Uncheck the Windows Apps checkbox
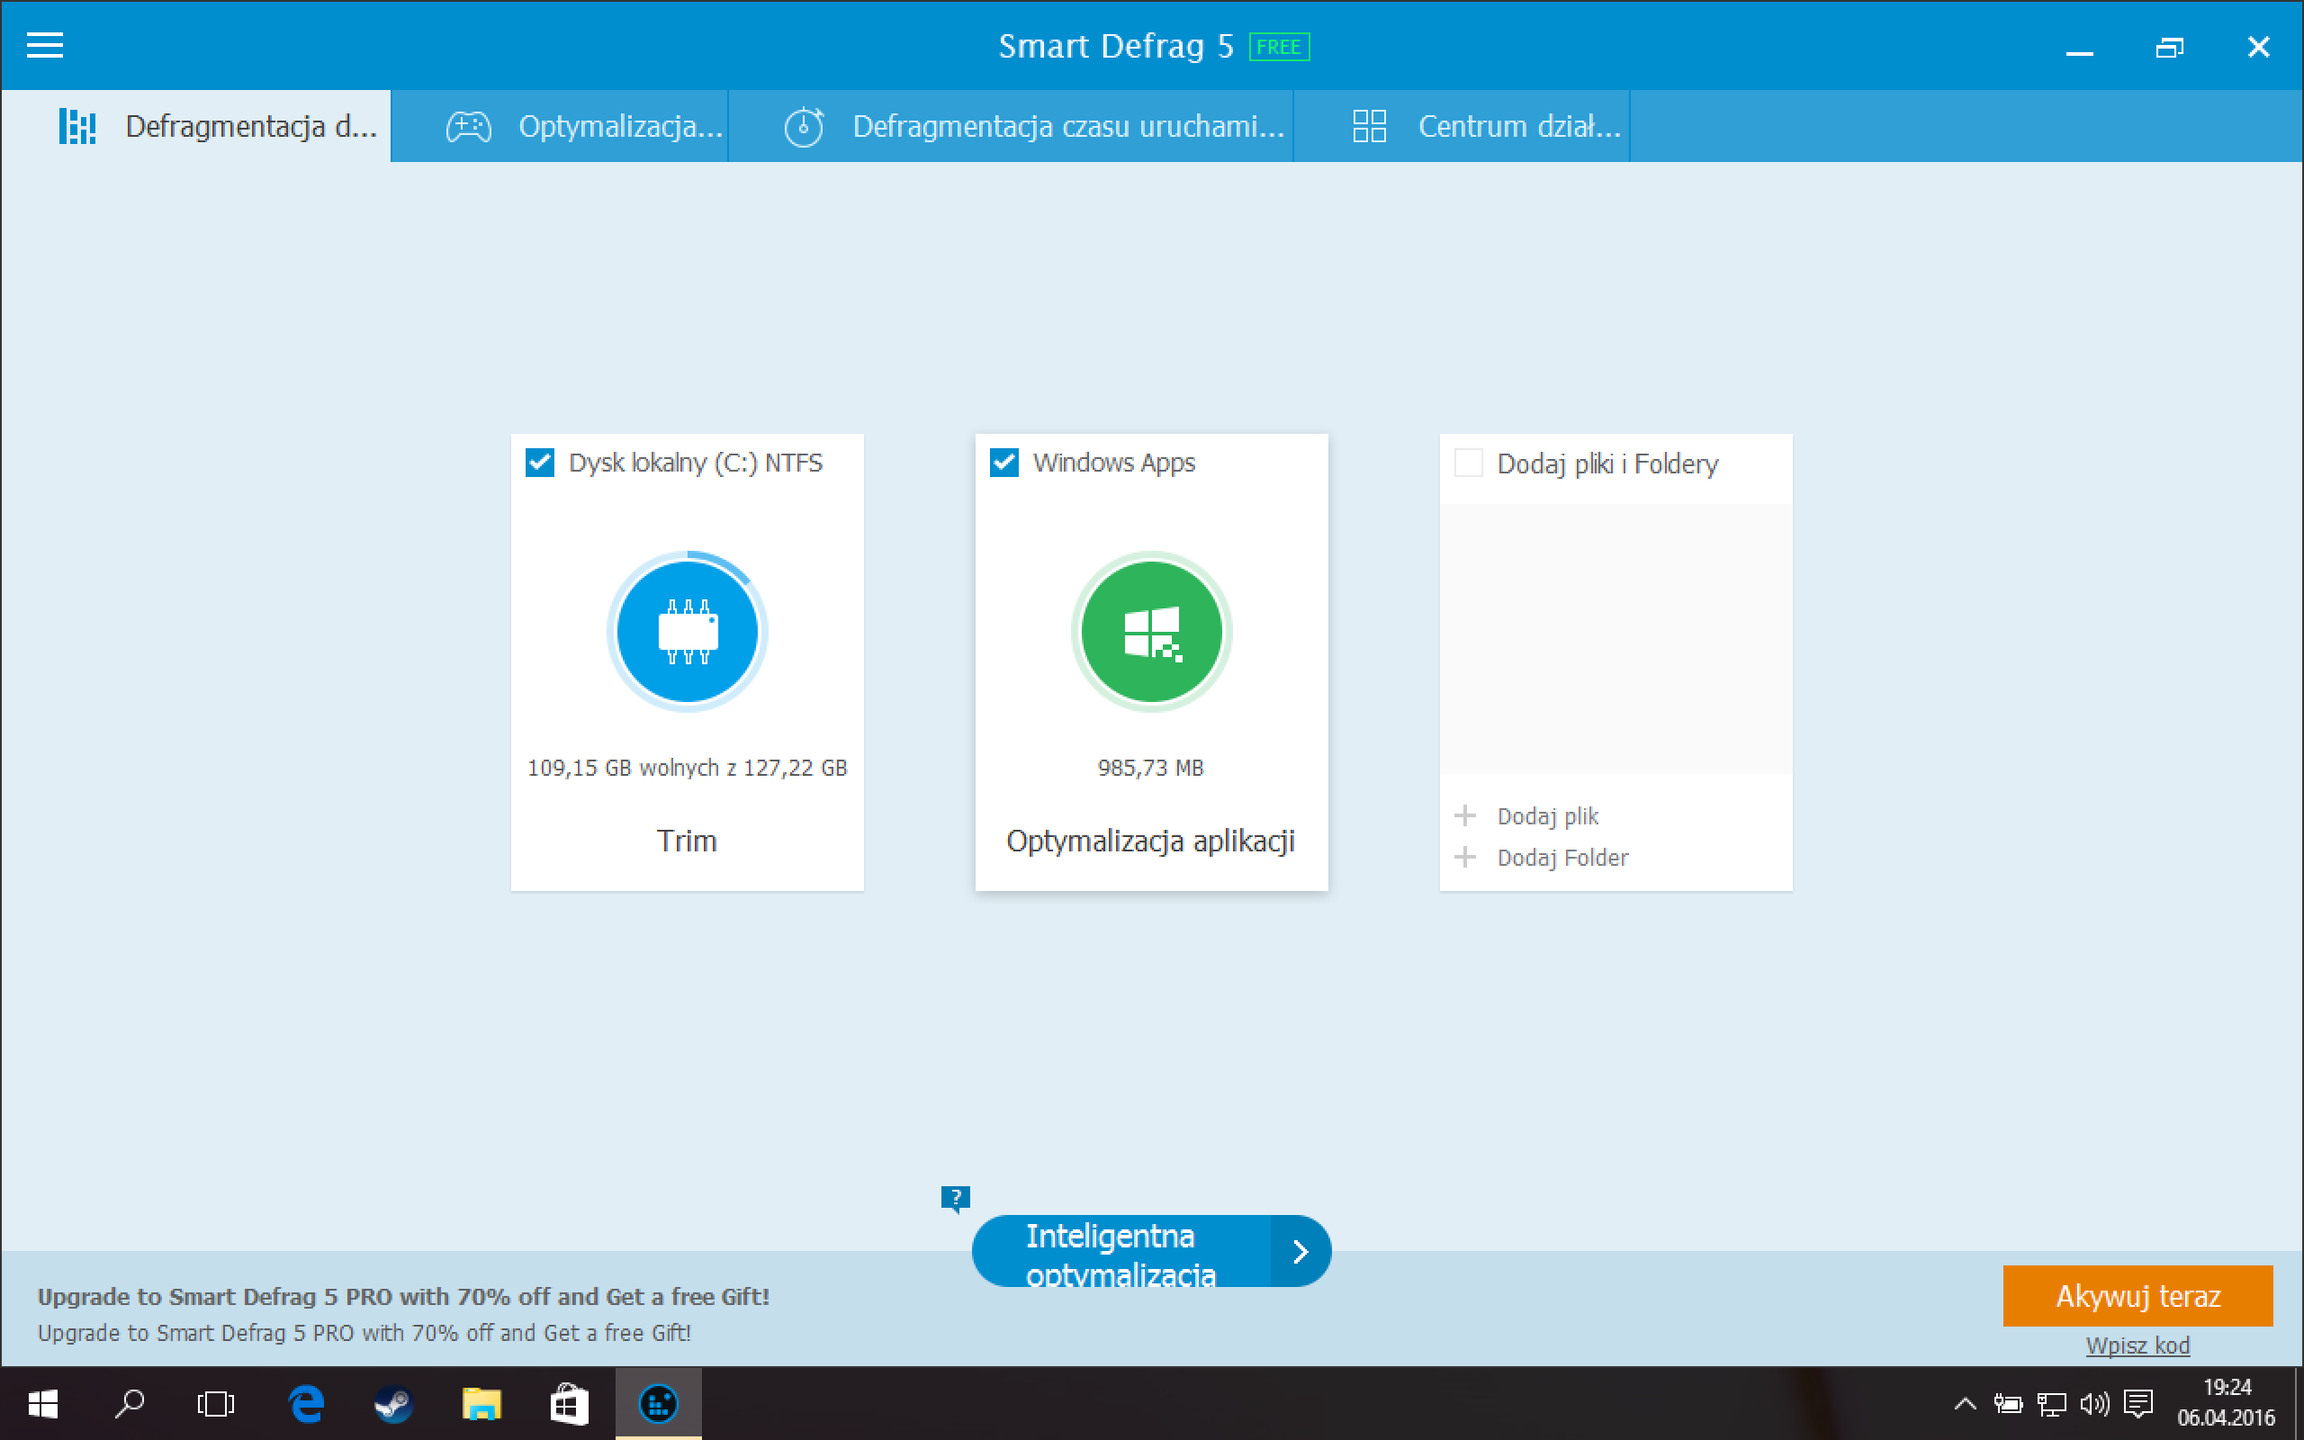This screenshot has width=2304, height=1440. 1004,463
